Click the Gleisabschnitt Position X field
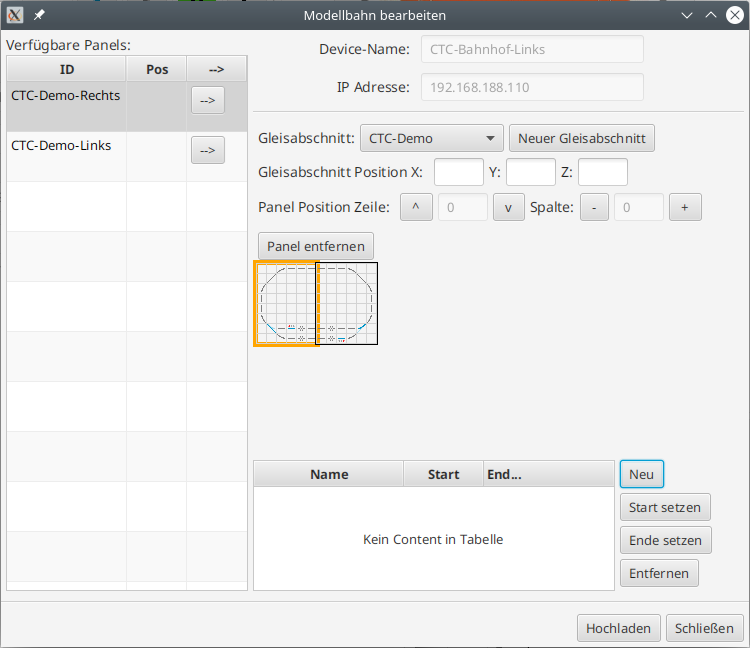This screenshot has width=750, height=648. tap(459, 172)
